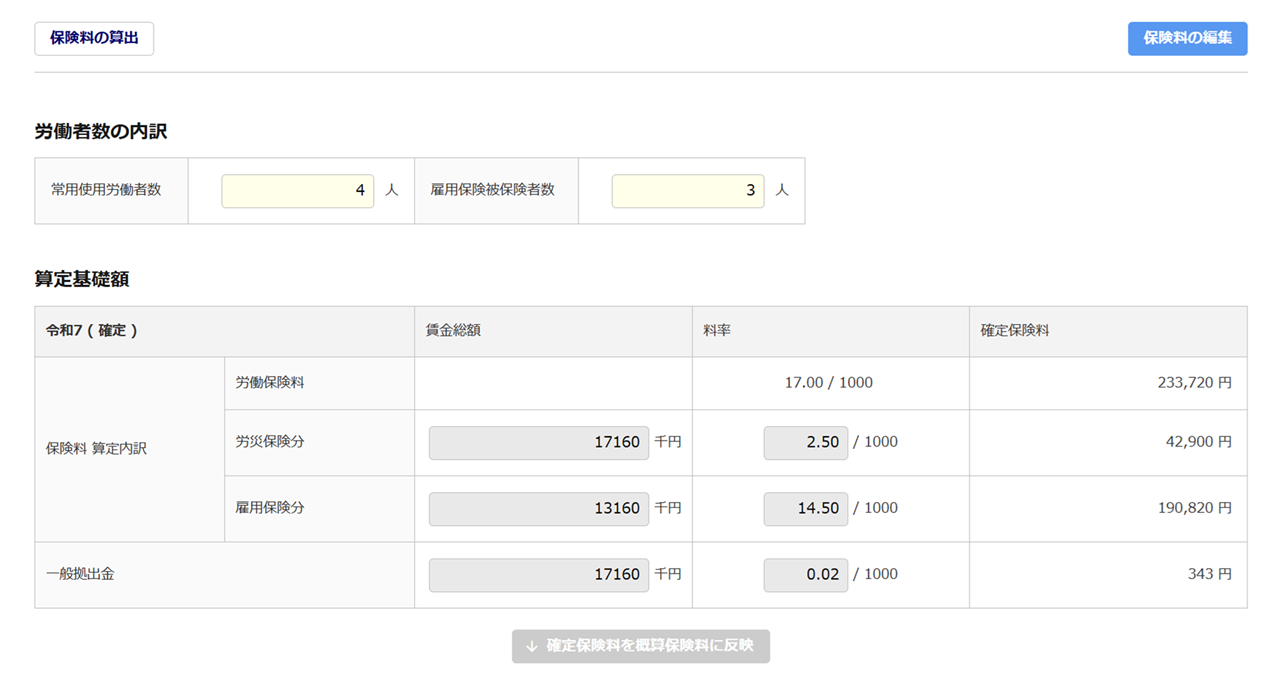Select the 労災保険分 rate field 2.50
This screenshot has width=1280, height=676.
(x=805, y=442)
